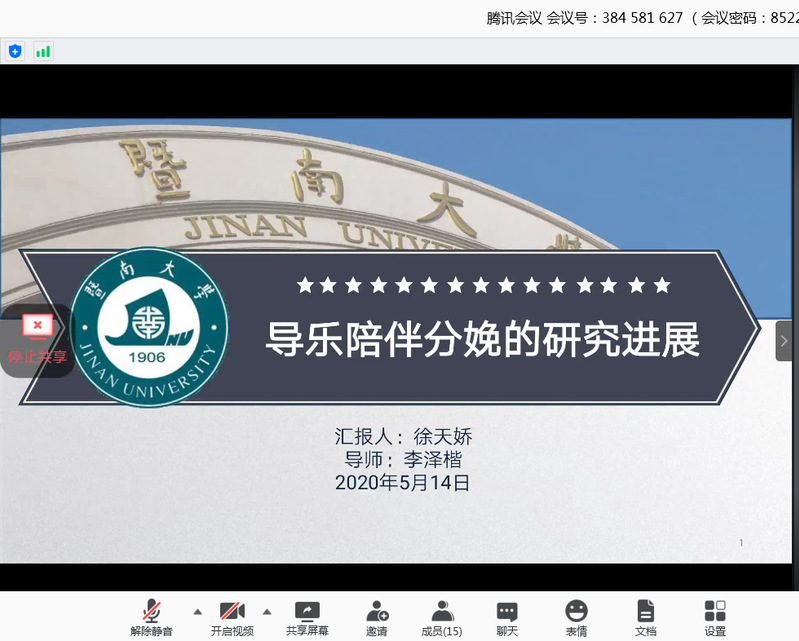Click the 停止共享 stop sharing button
The height and width of the screenshot is (641, 799).
(38, 340)
